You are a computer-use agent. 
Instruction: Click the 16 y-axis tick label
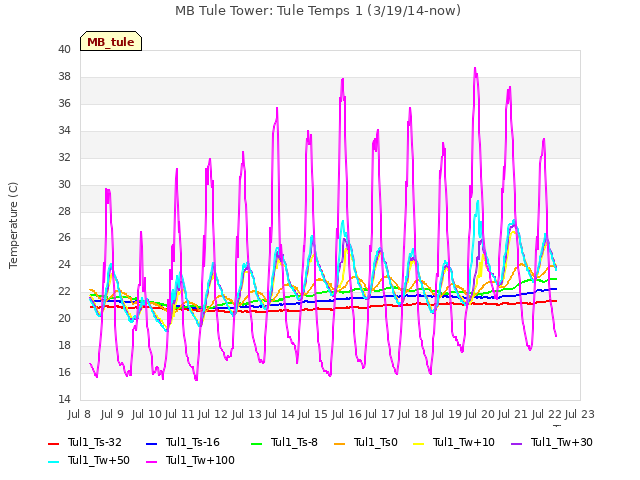64,372
